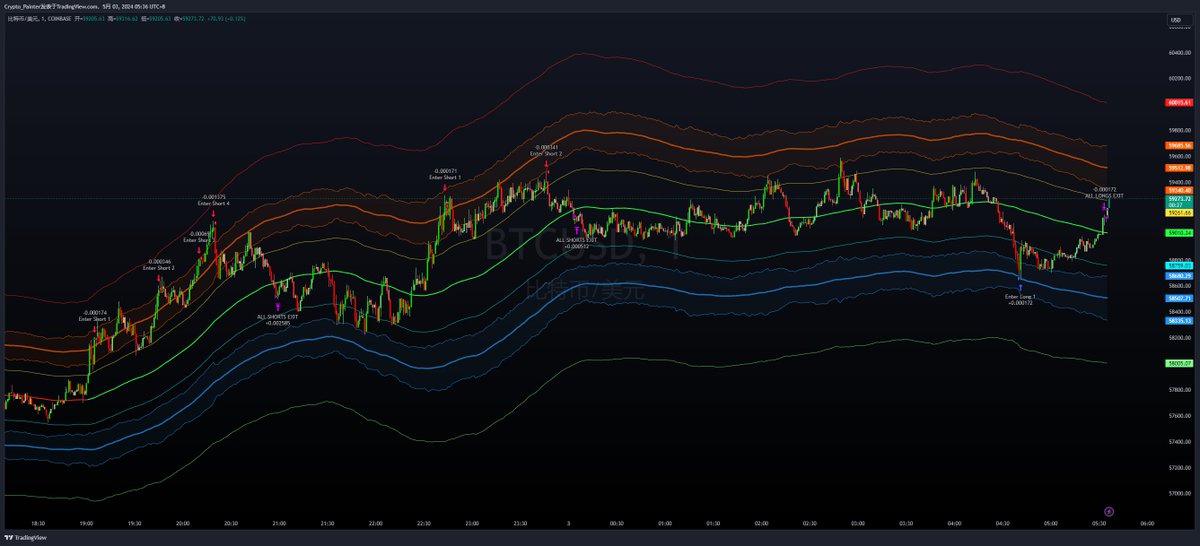Click the 59512.98 price label
The height and width of the screenshot is (546, 1200).
pos(1180,168)
